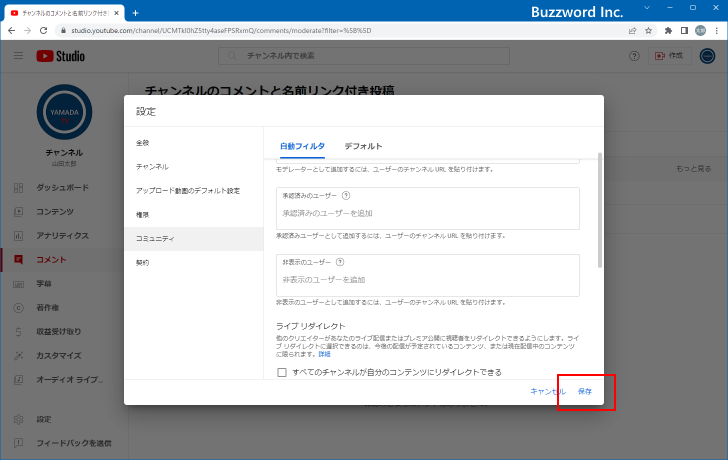Click the browser forward arrow
This screenshot has height=460, width=728.
pyautogui.click(x=27, y=31)
